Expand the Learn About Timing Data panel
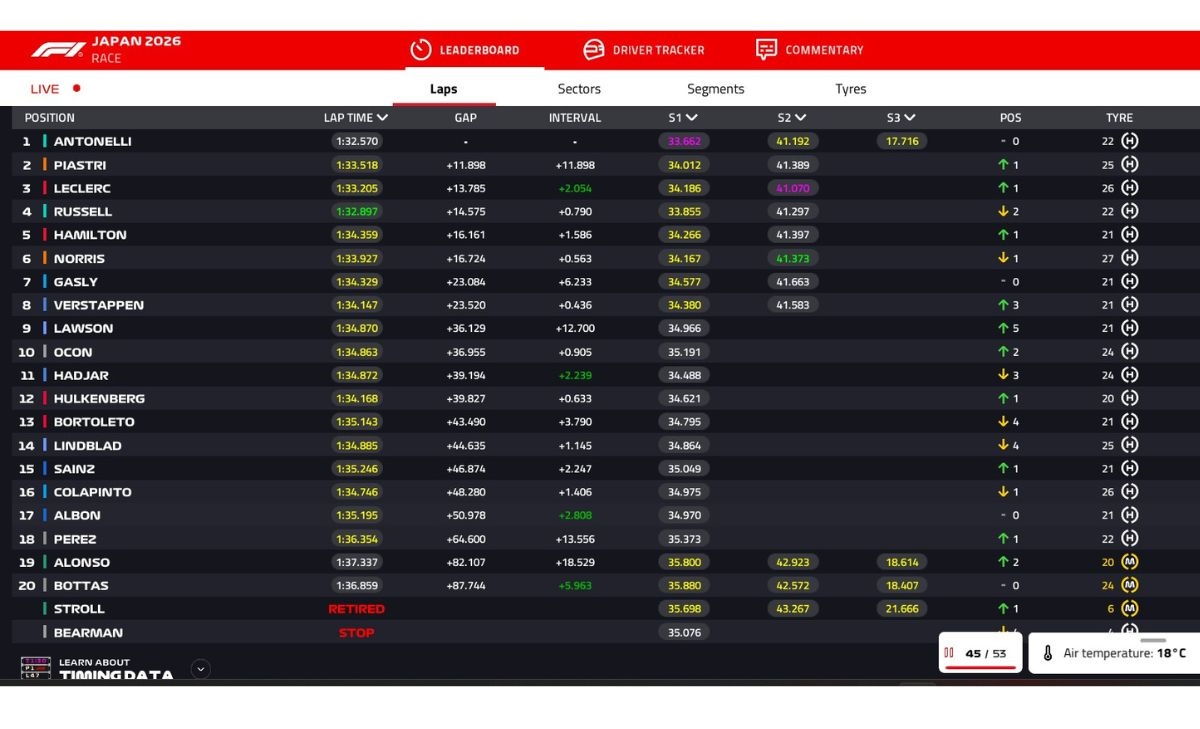The height and width of the screenshot is (729, 1200). click(201, 669)
